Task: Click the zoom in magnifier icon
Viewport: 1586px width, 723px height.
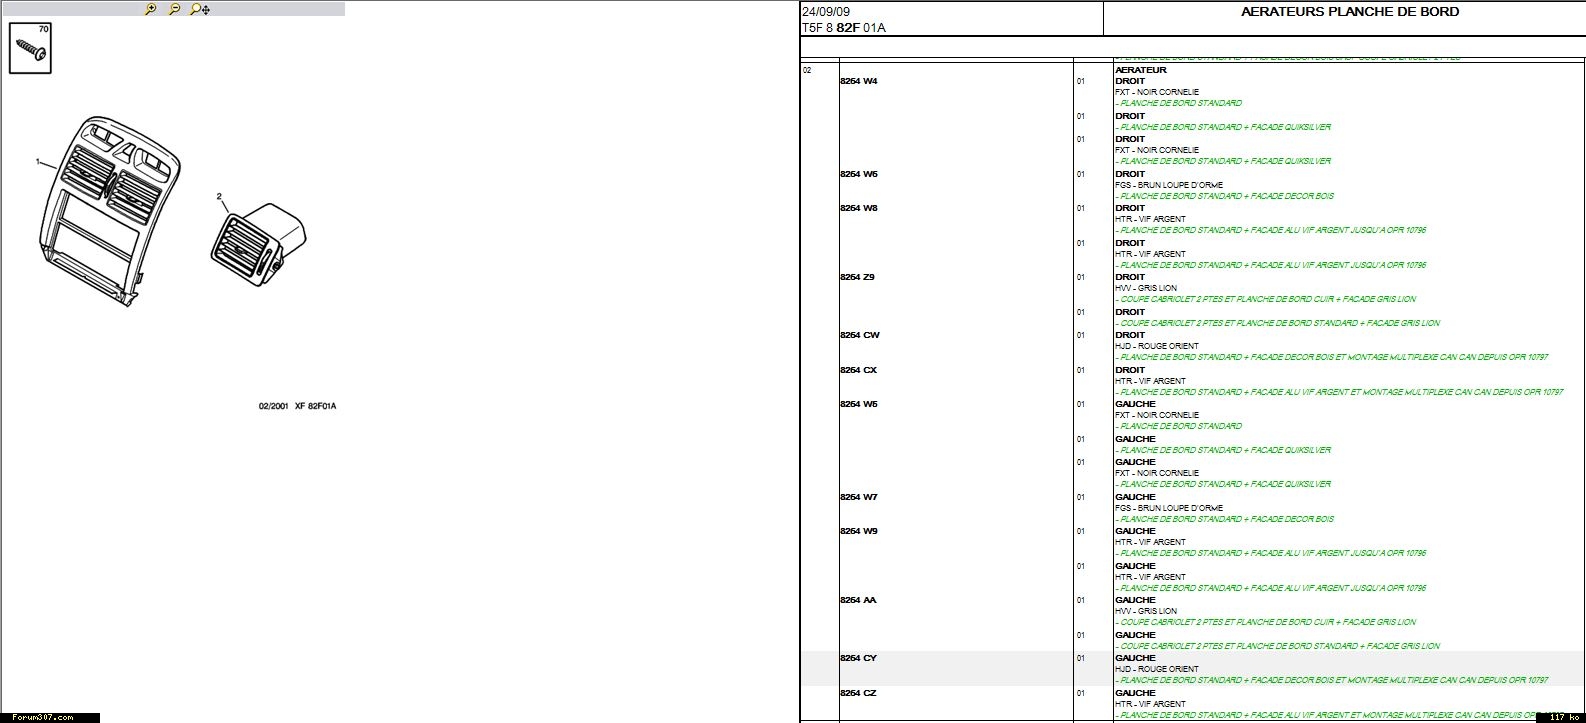Action: (x=150, y=9)
